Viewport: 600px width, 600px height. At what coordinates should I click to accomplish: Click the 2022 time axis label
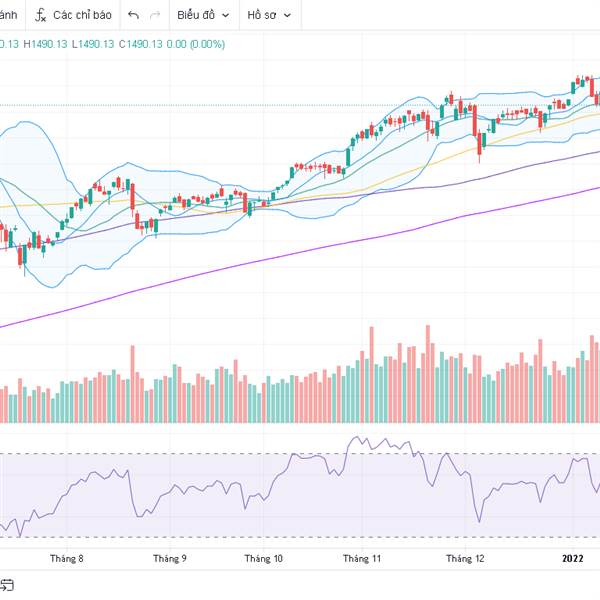(573, 559)
